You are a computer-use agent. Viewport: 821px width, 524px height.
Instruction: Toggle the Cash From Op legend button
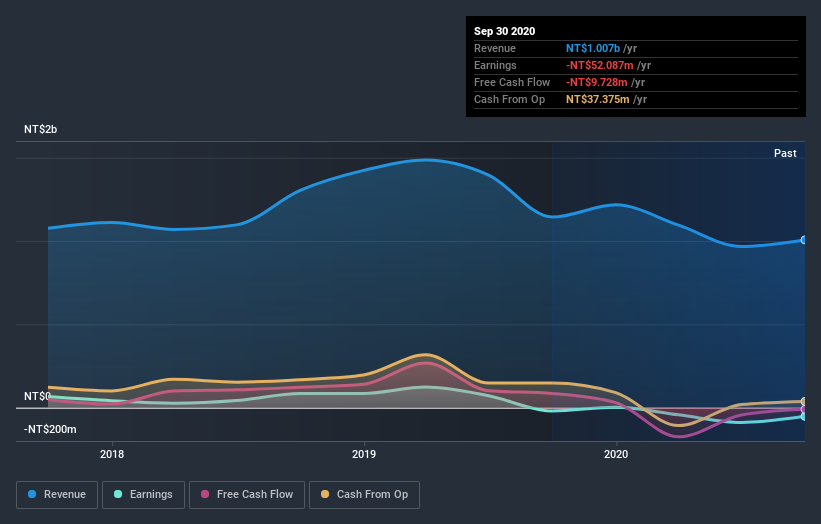[x=364, y=495]
